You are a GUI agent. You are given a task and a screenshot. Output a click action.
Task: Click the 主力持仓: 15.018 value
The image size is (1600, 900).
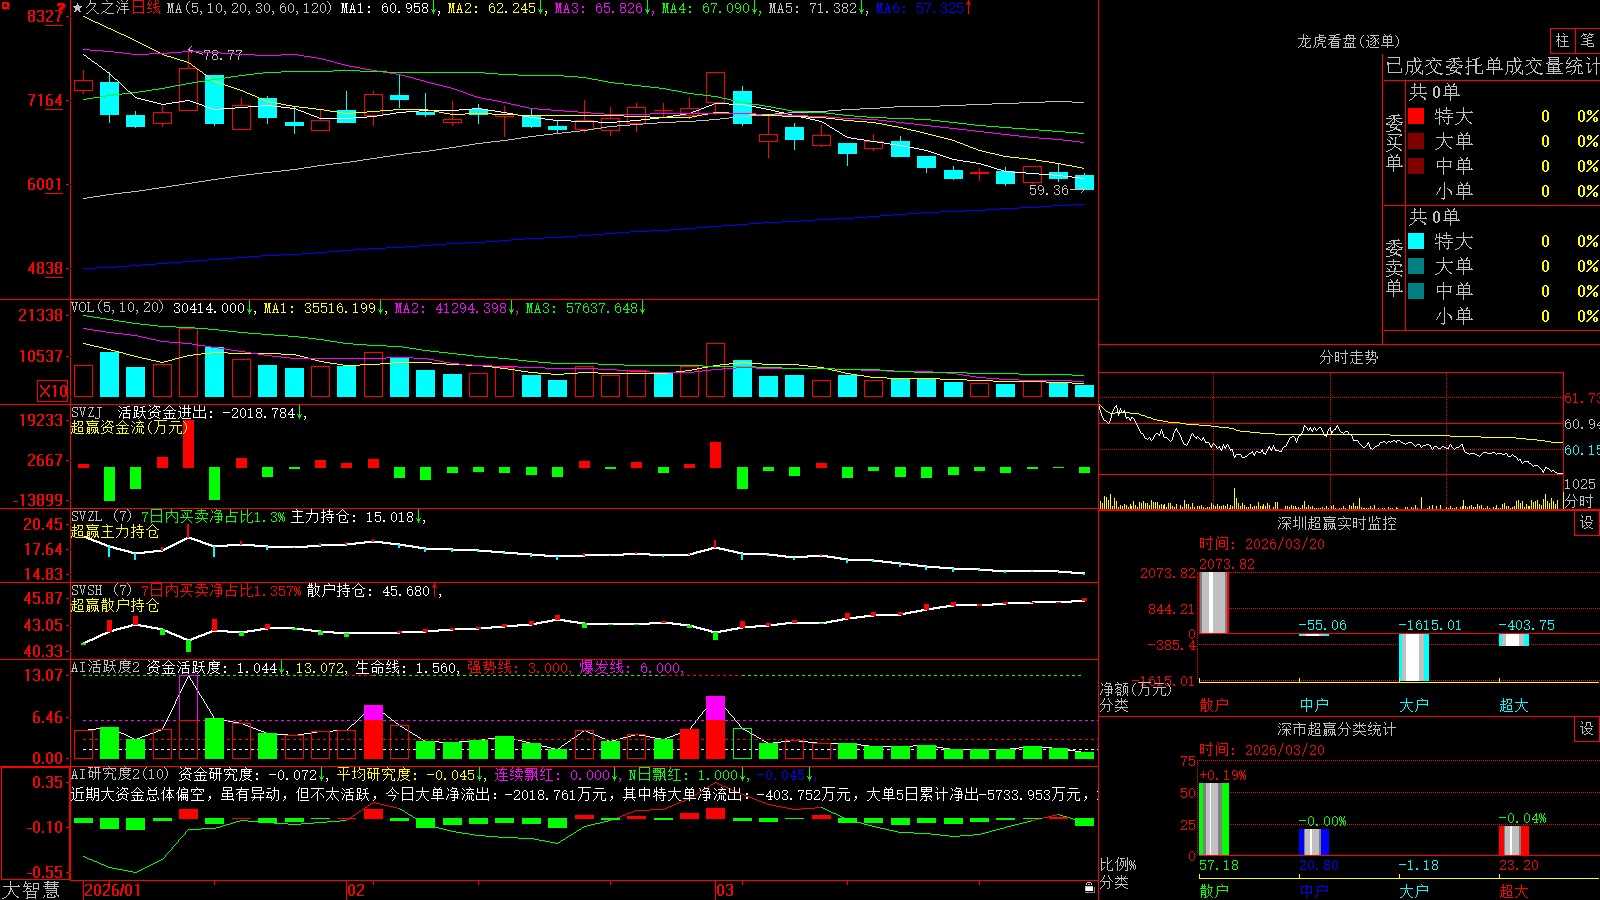[352, 516]
